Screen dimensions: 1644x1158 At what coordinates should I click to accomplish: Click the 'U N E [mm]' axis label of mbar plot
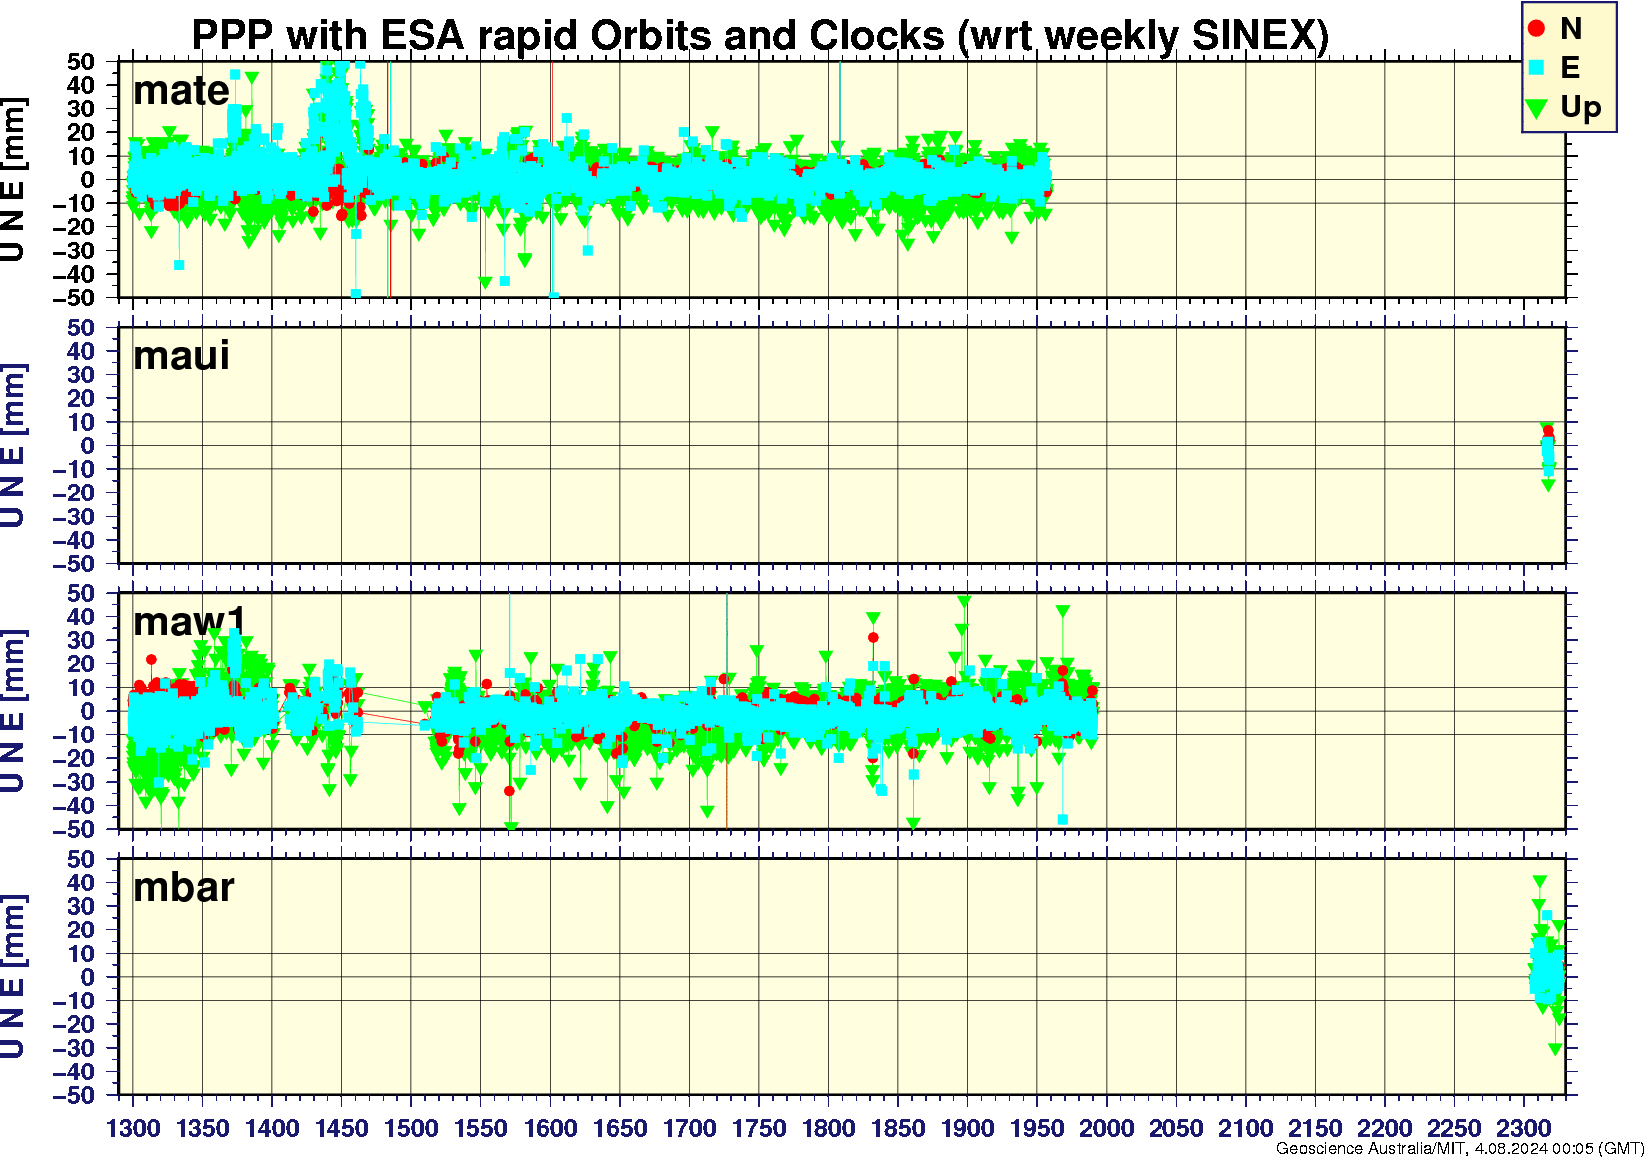pos(13,977)
